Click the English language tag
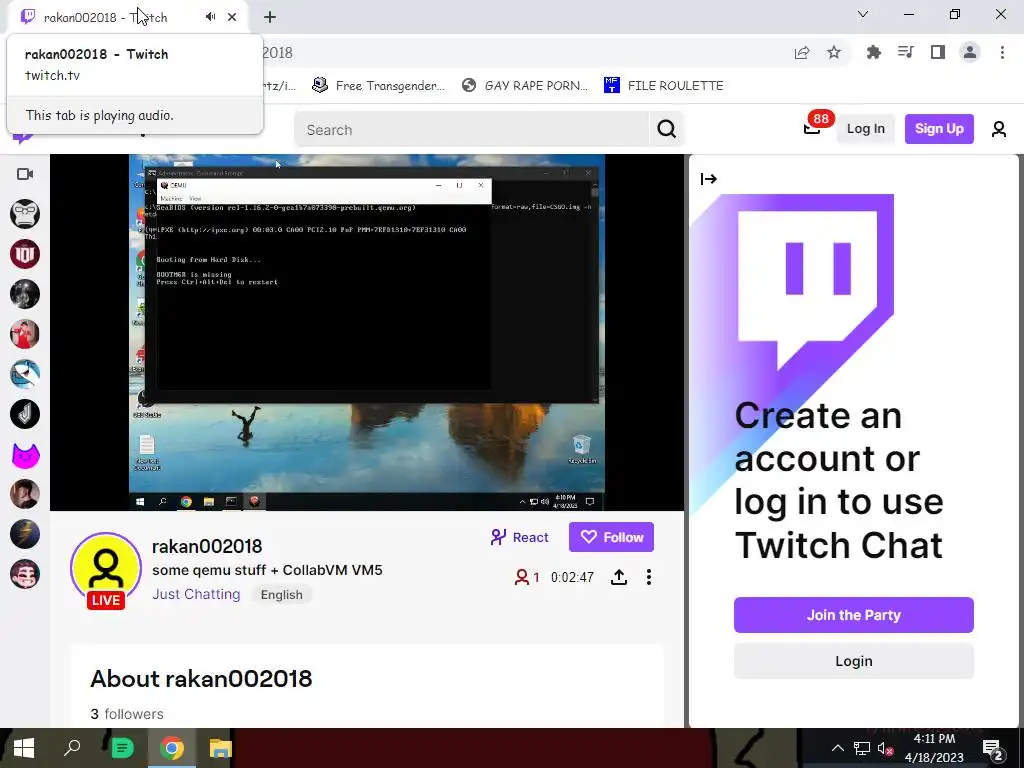1024x768 pixels. click(x=281, y=594)
